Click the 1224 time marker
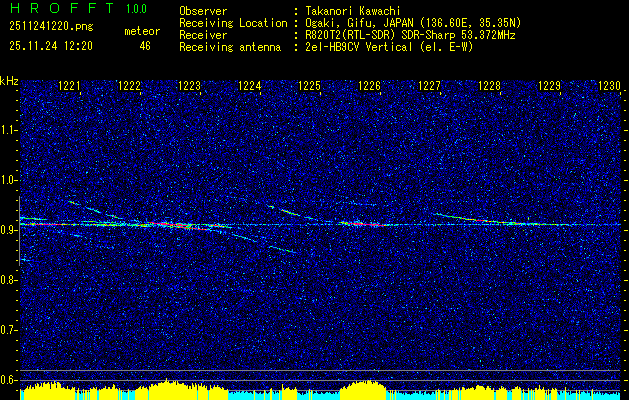This screenshot has width=629, height=400. pyautogui.click(x=250, y=86)
